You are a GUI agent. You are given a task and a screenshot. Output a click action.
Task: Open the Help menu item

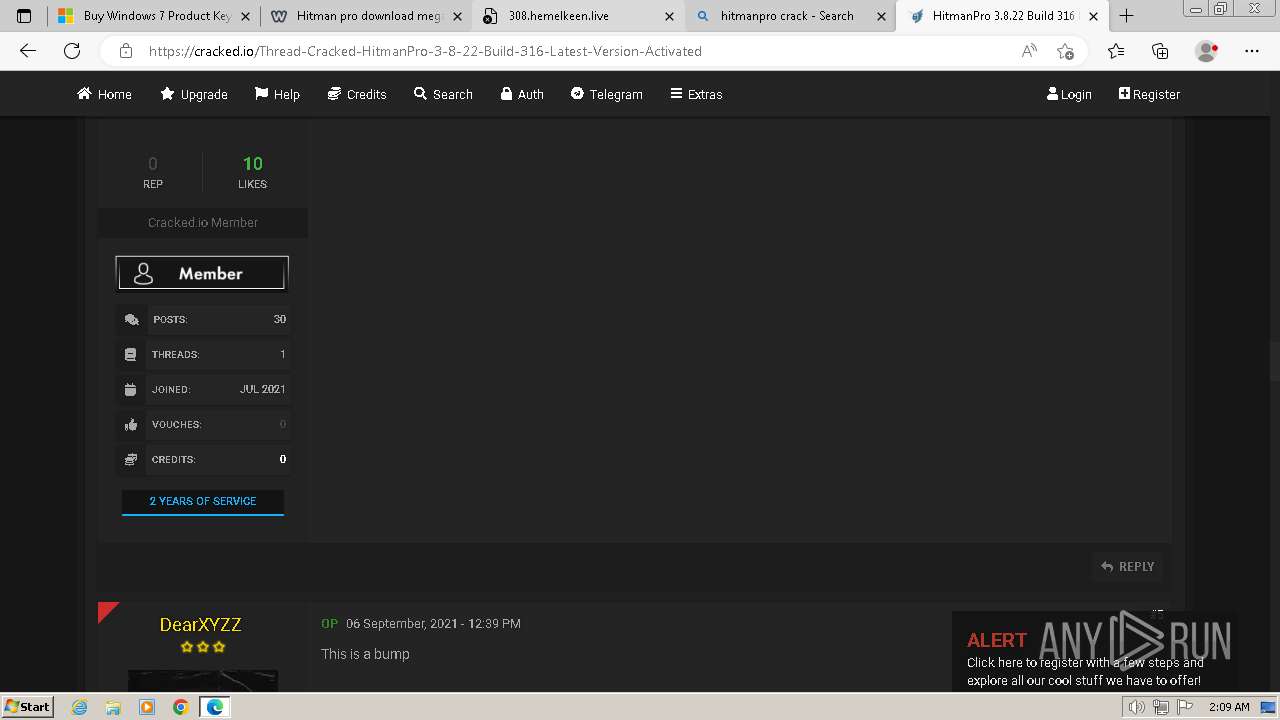277,94
